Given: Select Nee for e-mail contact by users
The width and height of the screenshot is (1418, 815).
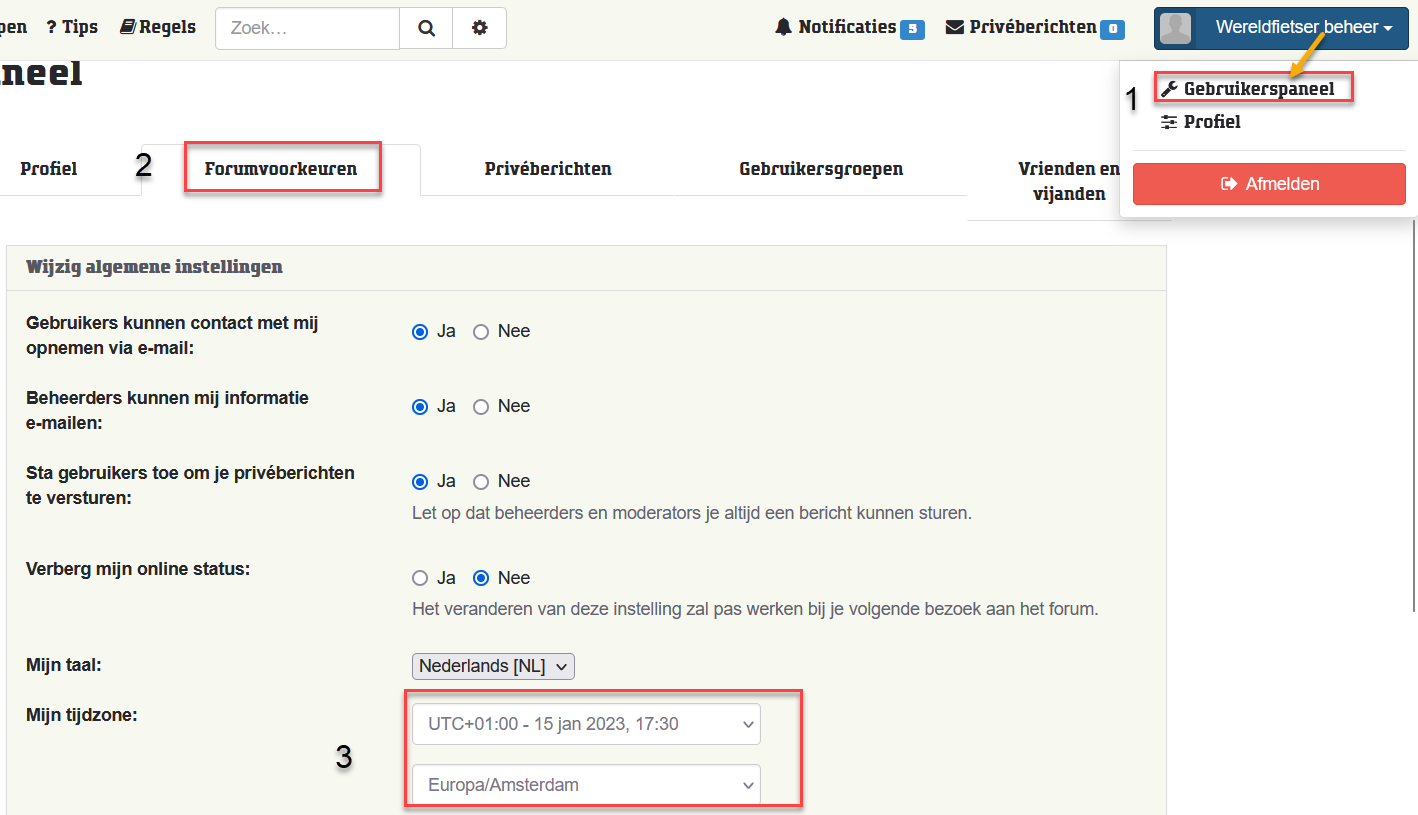Looking at the screenshot, I should click(x=481, y=332).
